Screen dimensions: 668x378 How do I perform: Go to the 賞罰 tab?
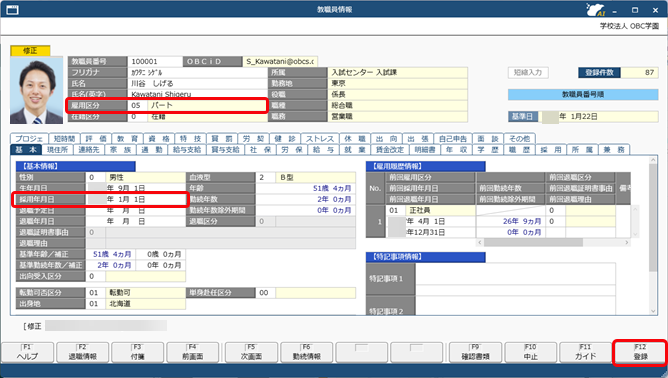pyautogui.click(x=222, y=139)
